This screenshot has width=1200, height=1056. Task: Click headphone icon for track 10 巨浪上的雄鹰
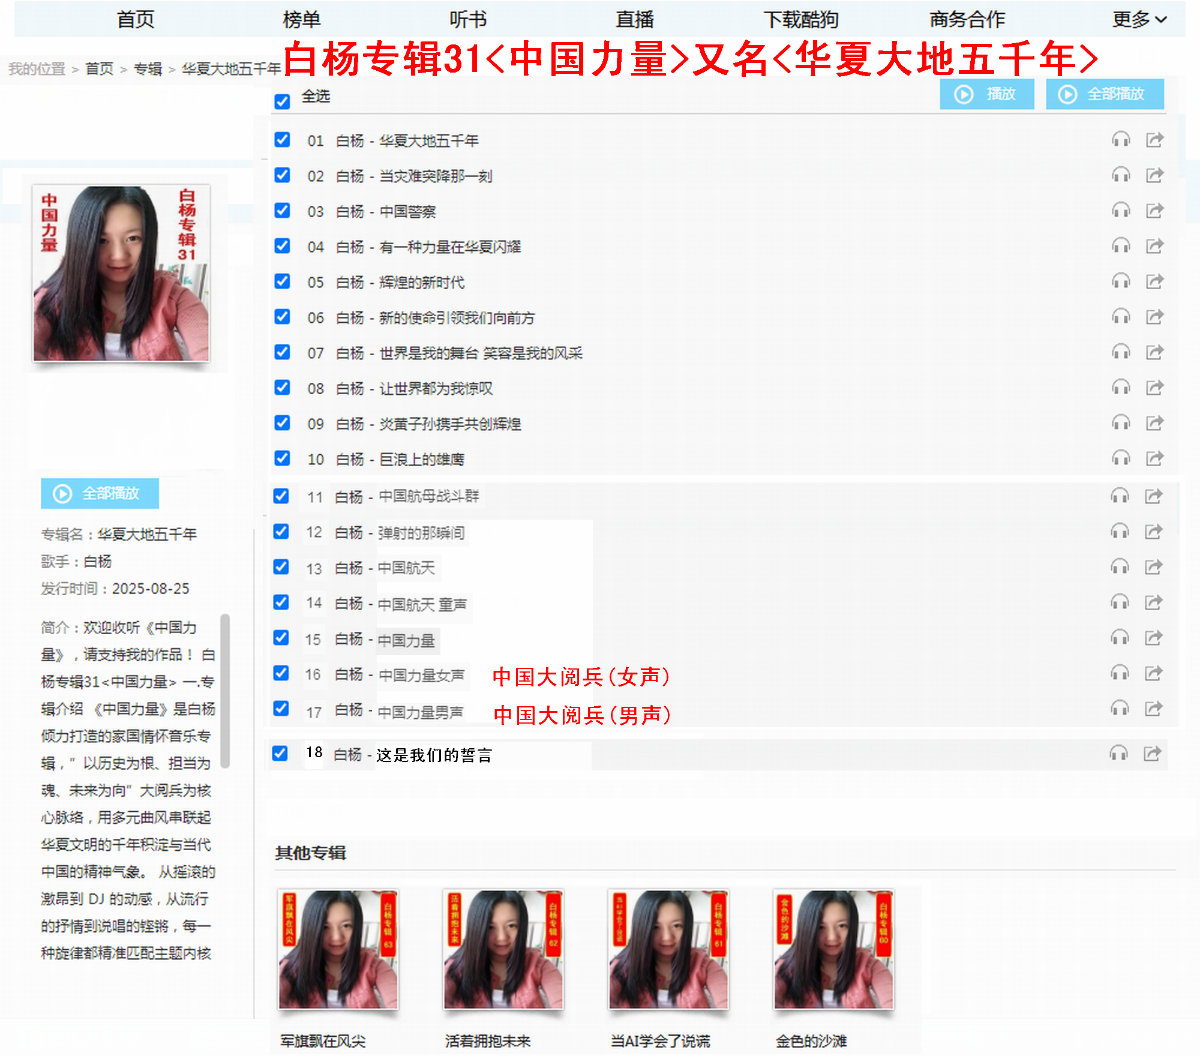pyautogui.click(x=1121, y=459)
